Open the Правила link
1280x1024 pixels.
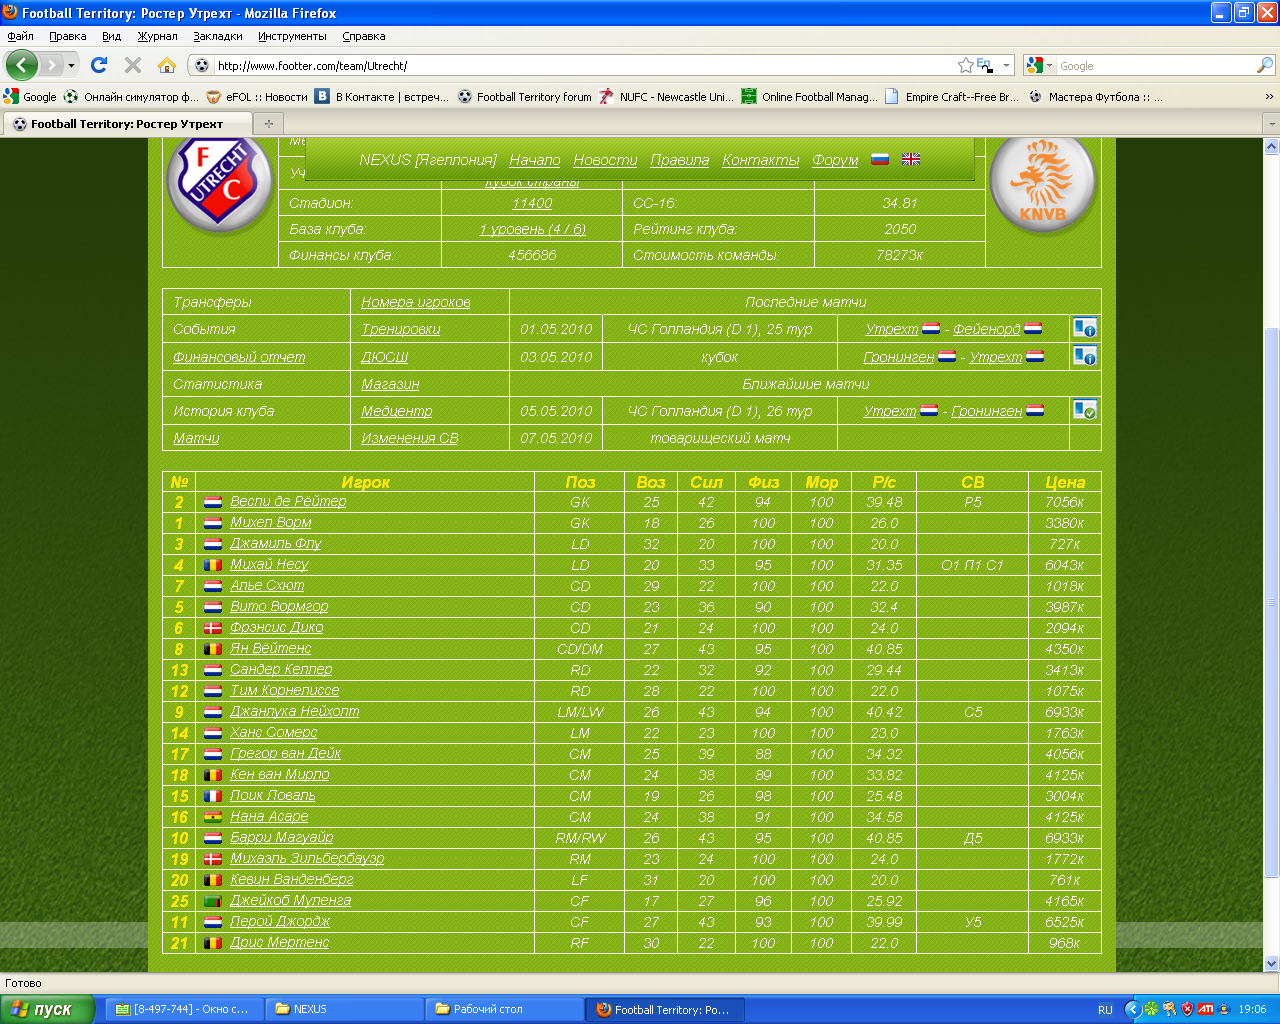[680, 160]
